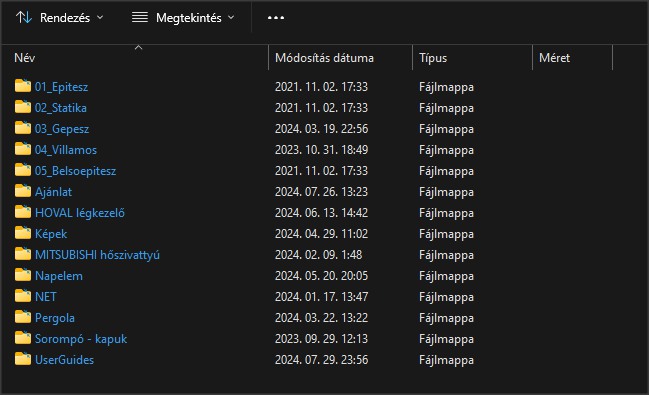Select the 03_Gepesz folder name
Image resolution: width=649 pixels, height=395 pixels.
62,129
